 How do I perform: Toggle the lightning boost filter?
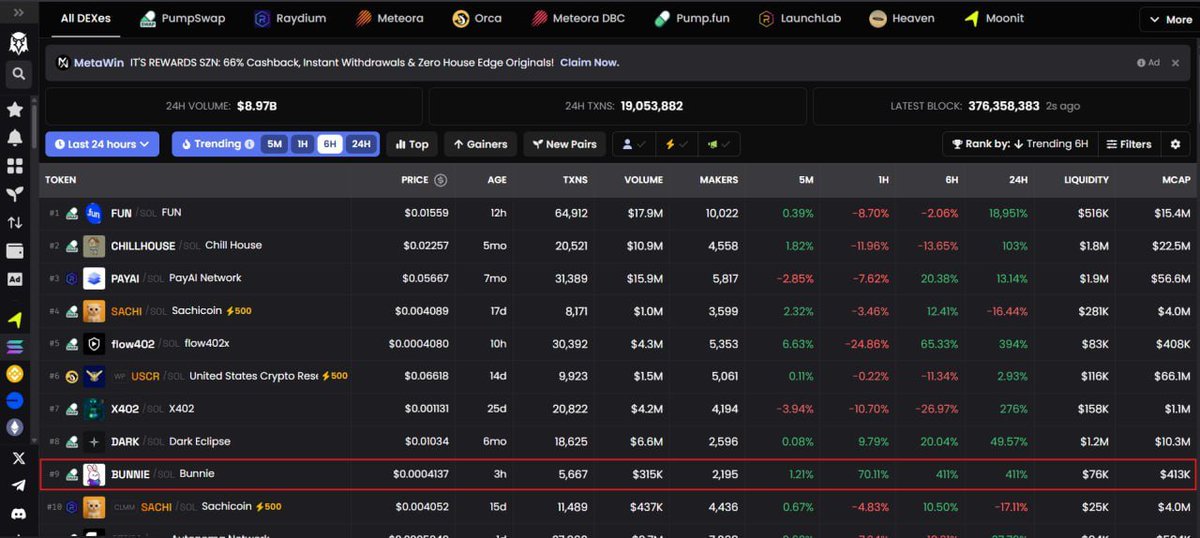[x=676, y=144]
